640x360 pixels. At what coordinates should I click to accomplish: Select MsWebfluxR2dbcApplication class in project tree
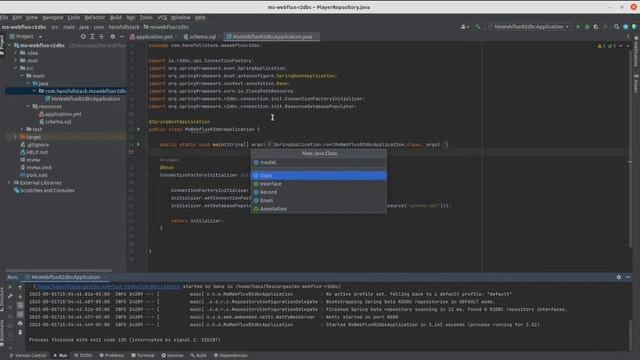[82, 99]
